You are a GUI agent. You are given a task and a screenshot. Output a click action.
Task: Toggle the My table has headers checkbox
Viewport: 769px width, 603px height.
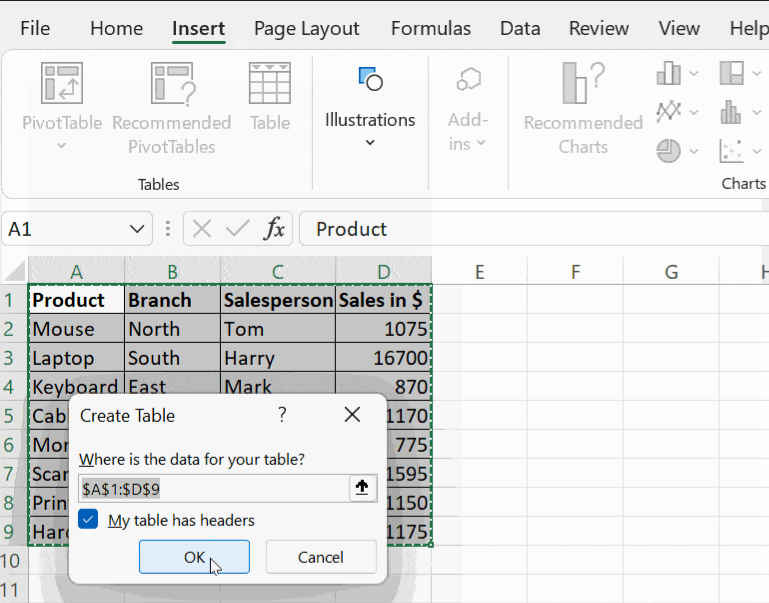[89, 520]
